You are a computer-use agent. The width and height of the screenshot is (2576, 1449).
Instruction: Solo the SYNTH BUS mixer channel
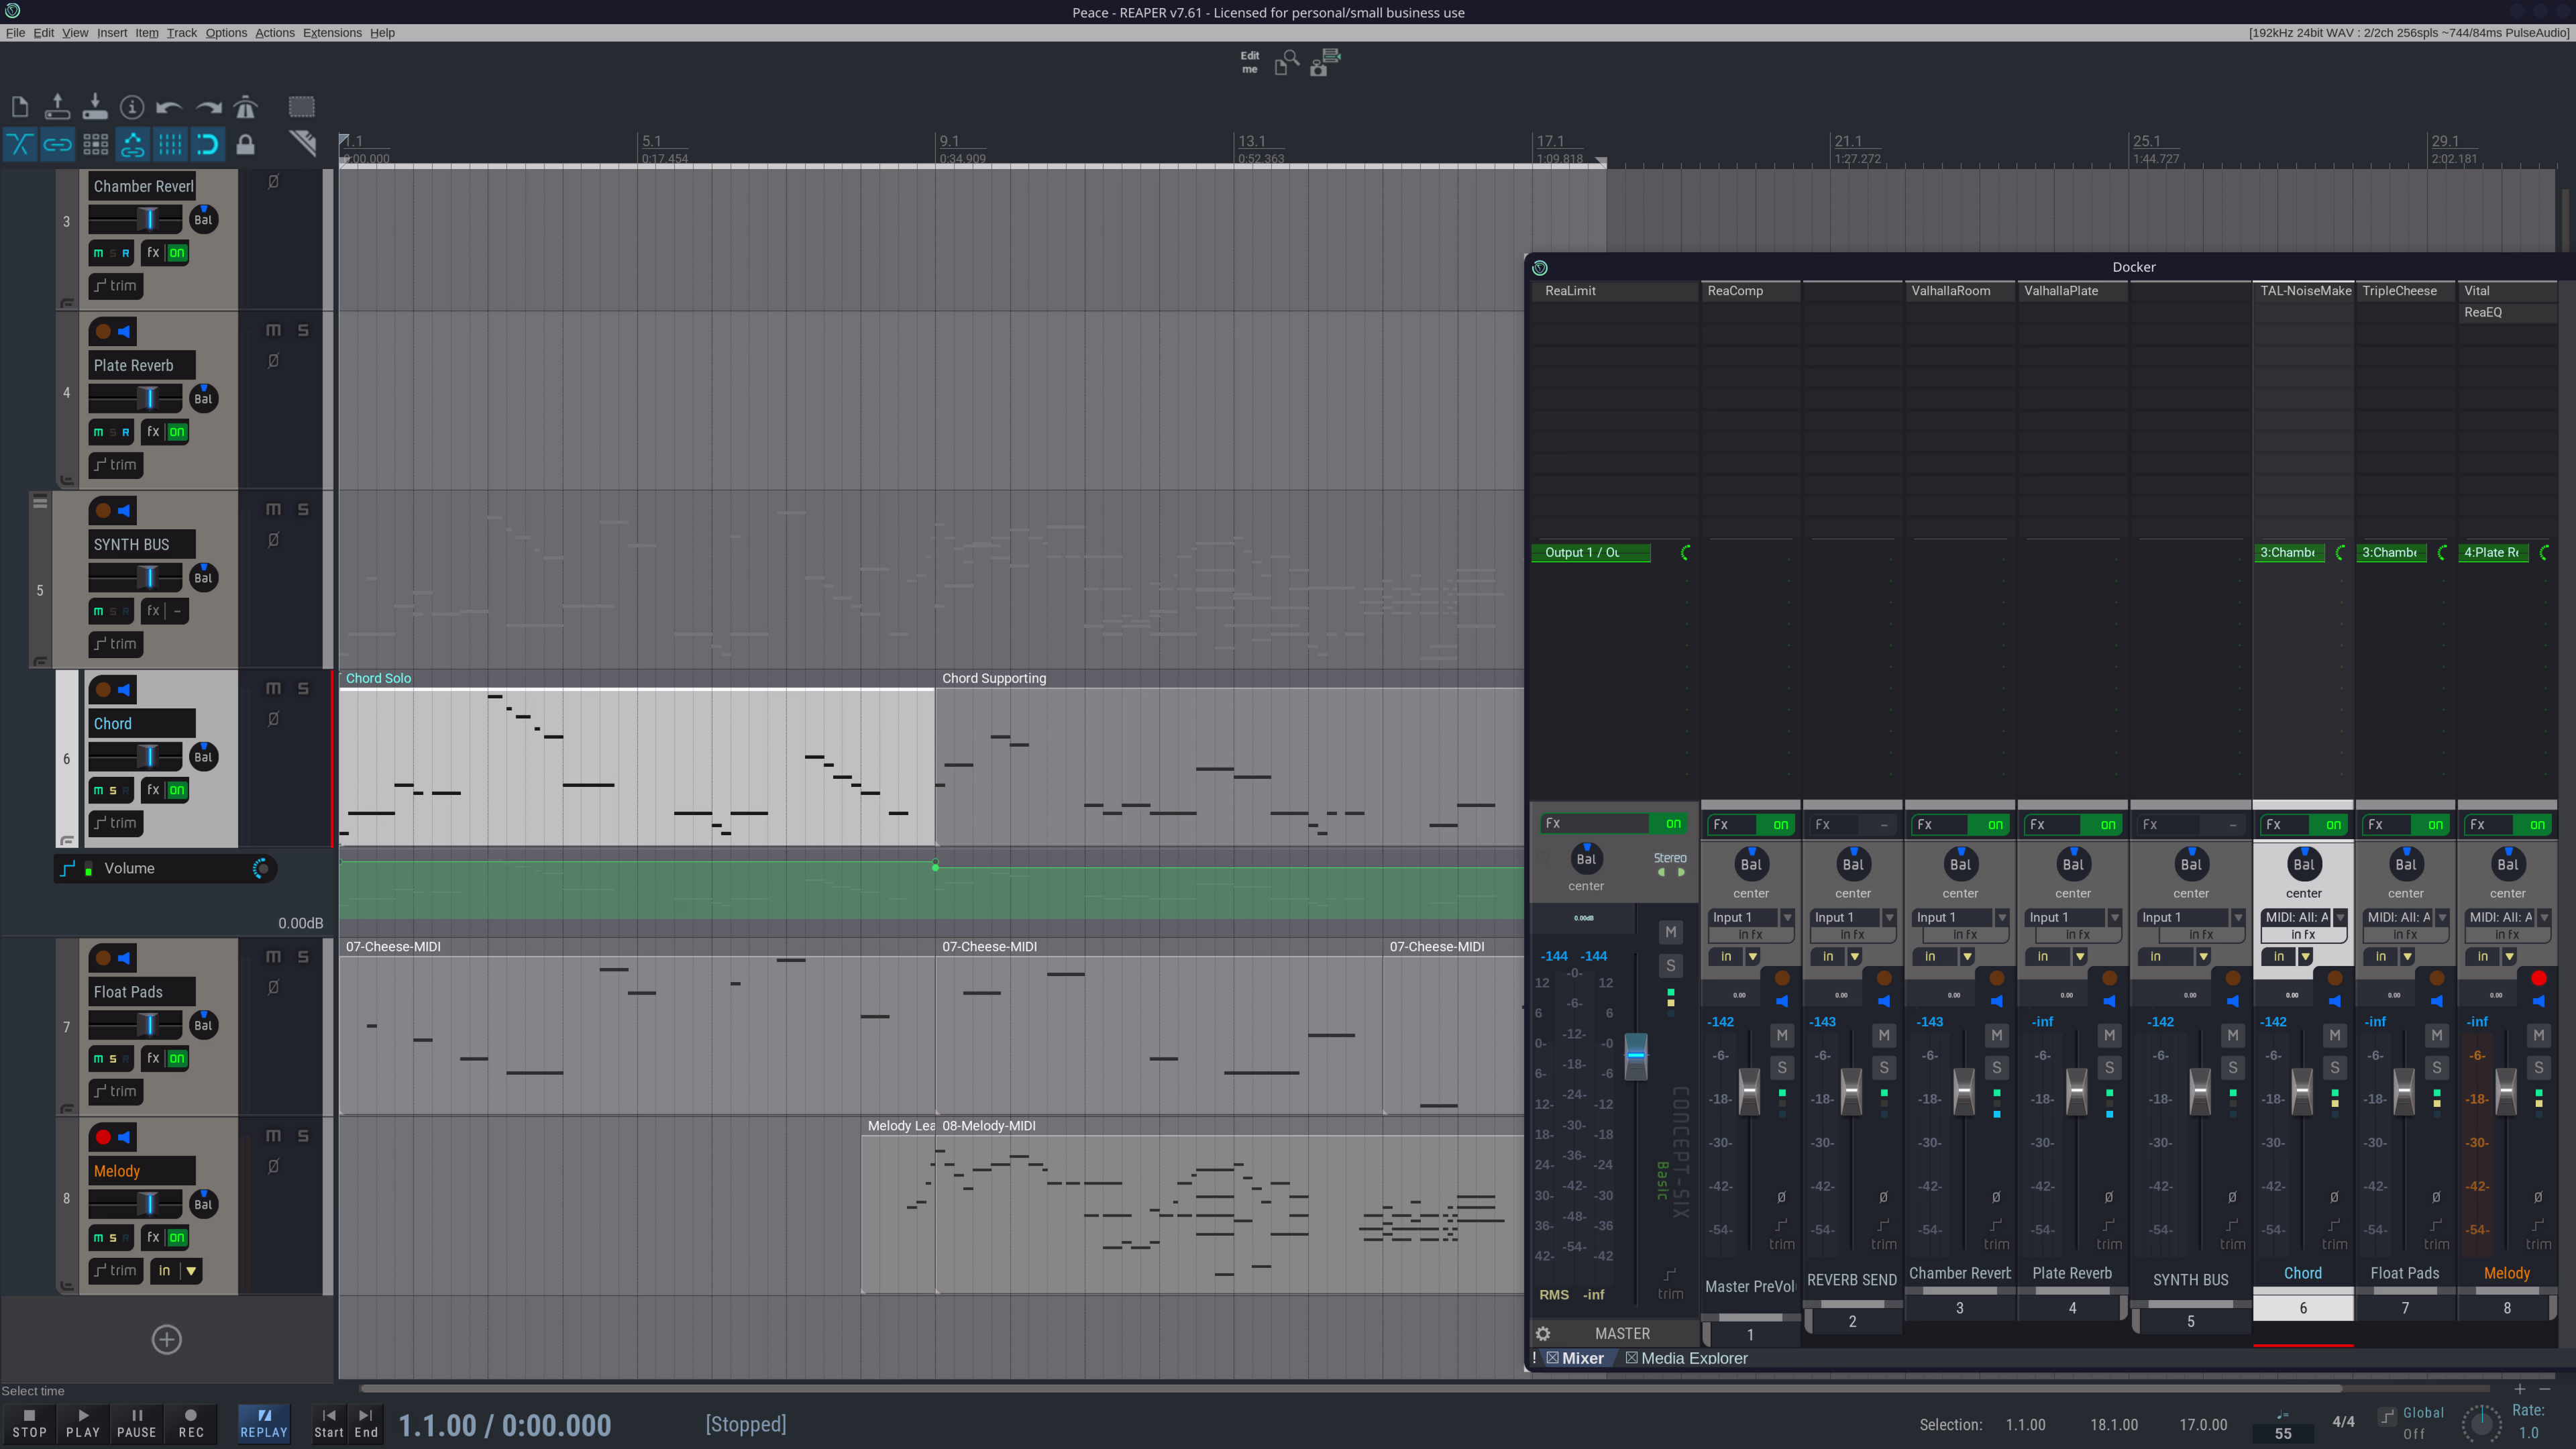pyautogui.click(x=2233, y=1067)
